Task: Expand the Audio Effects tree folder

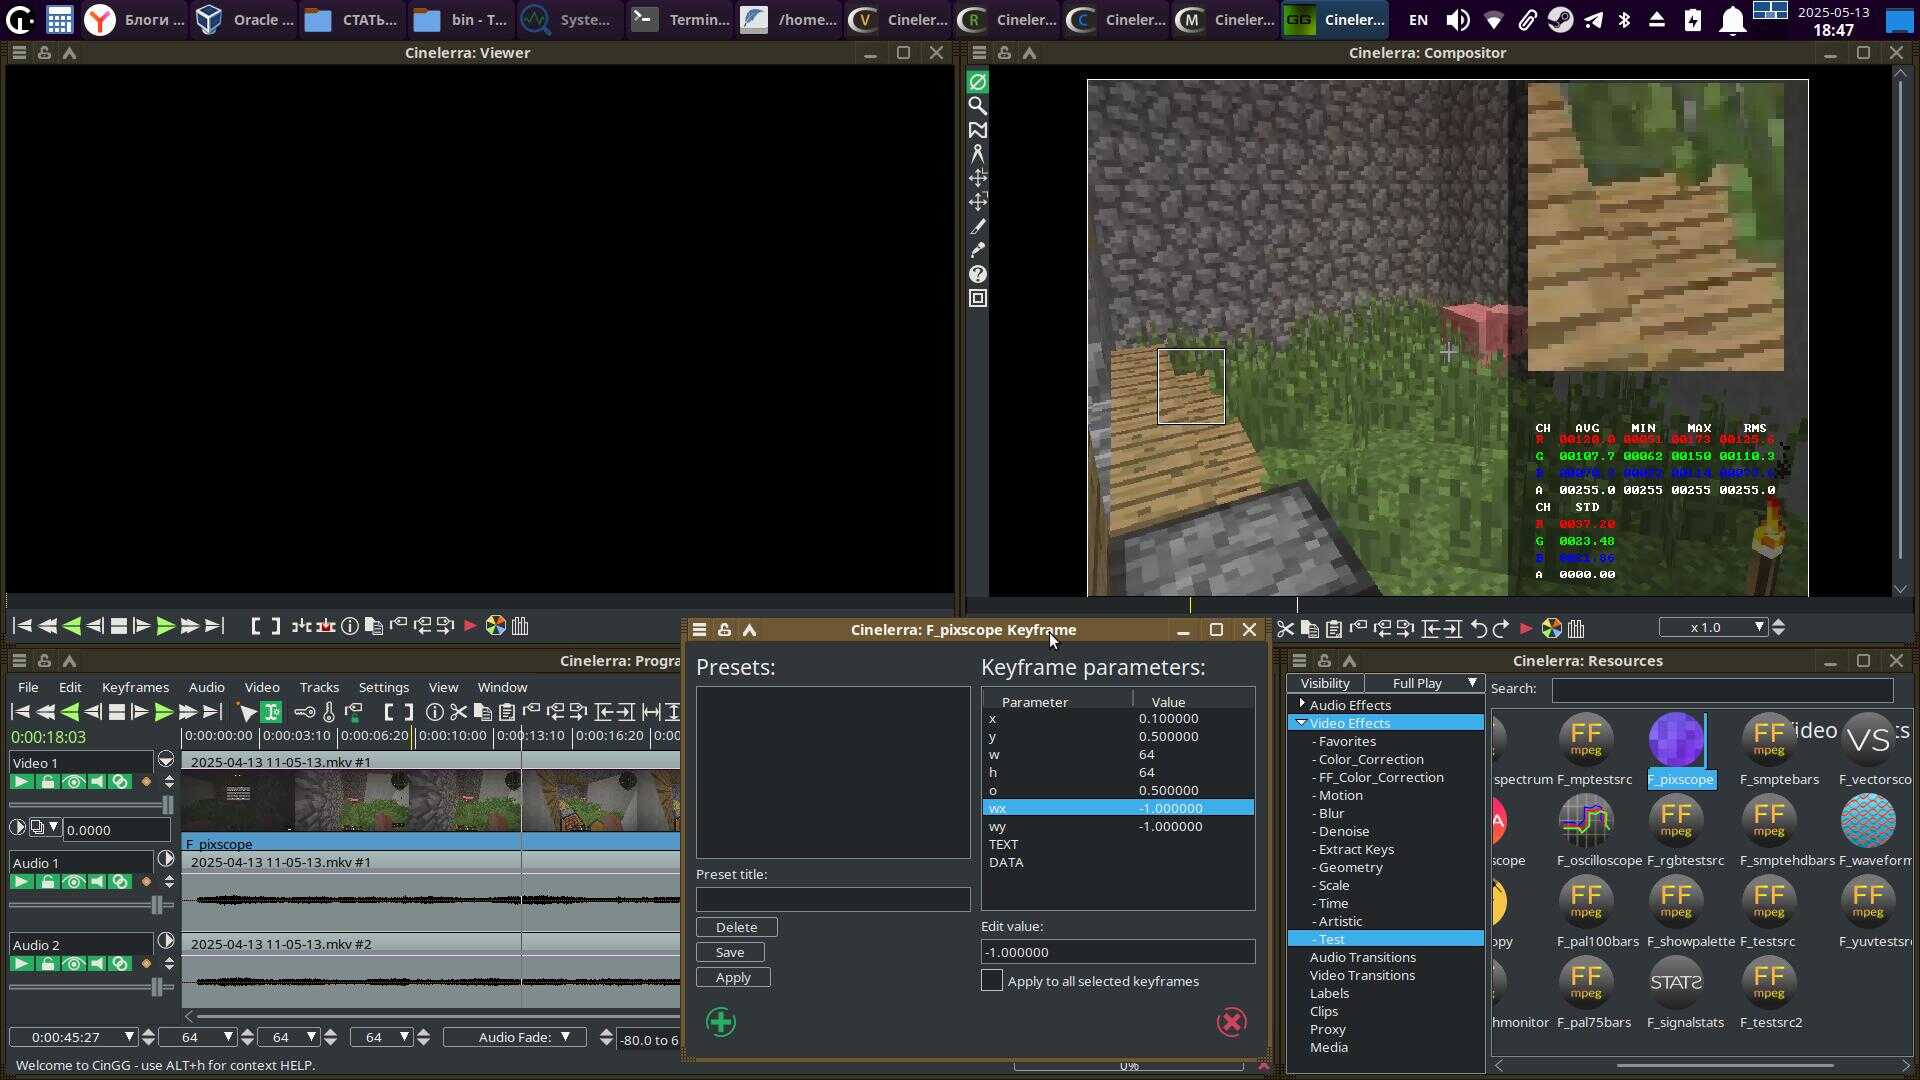Action: click(1301, 704)
